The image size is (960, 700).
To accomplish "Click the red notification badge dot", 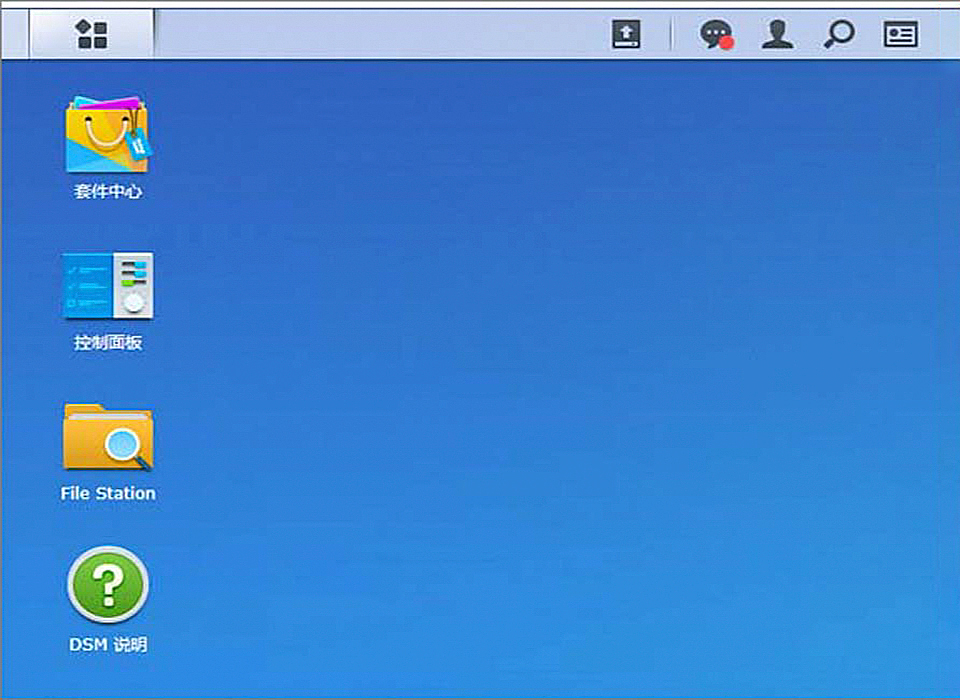I will click(x=726, y=43).
